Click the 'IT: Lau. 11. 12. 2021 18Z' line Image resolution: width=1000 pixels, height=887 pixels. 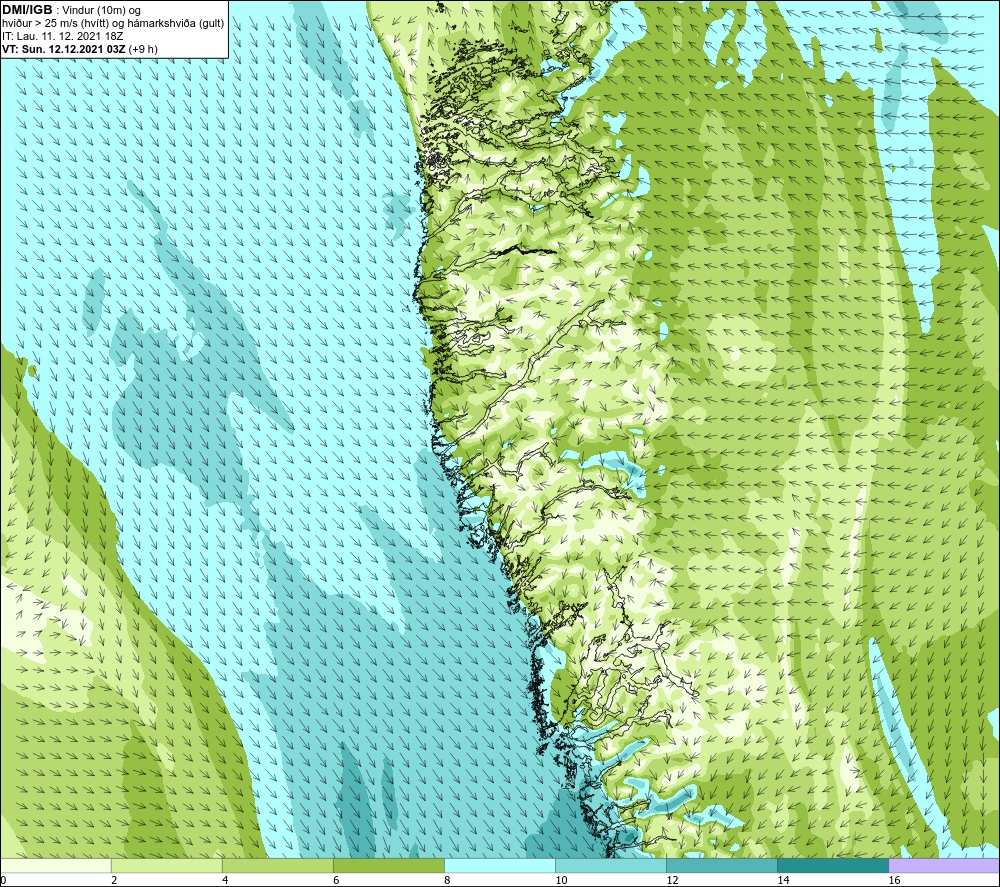click(62, 36)
